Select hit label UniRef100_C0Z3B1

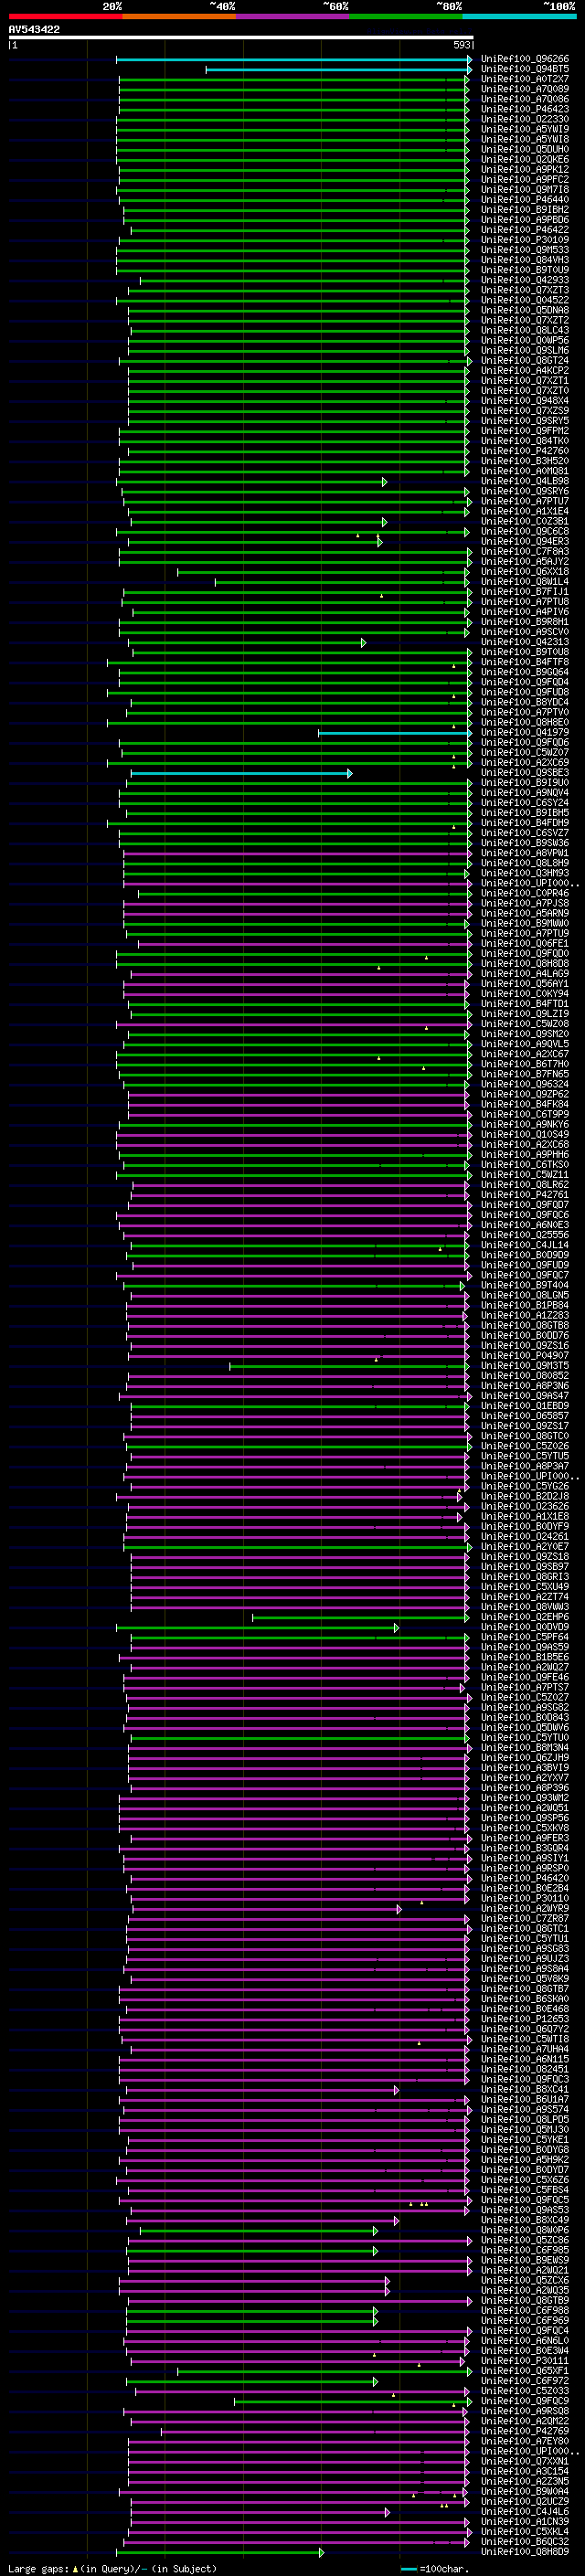pos(524,521)
